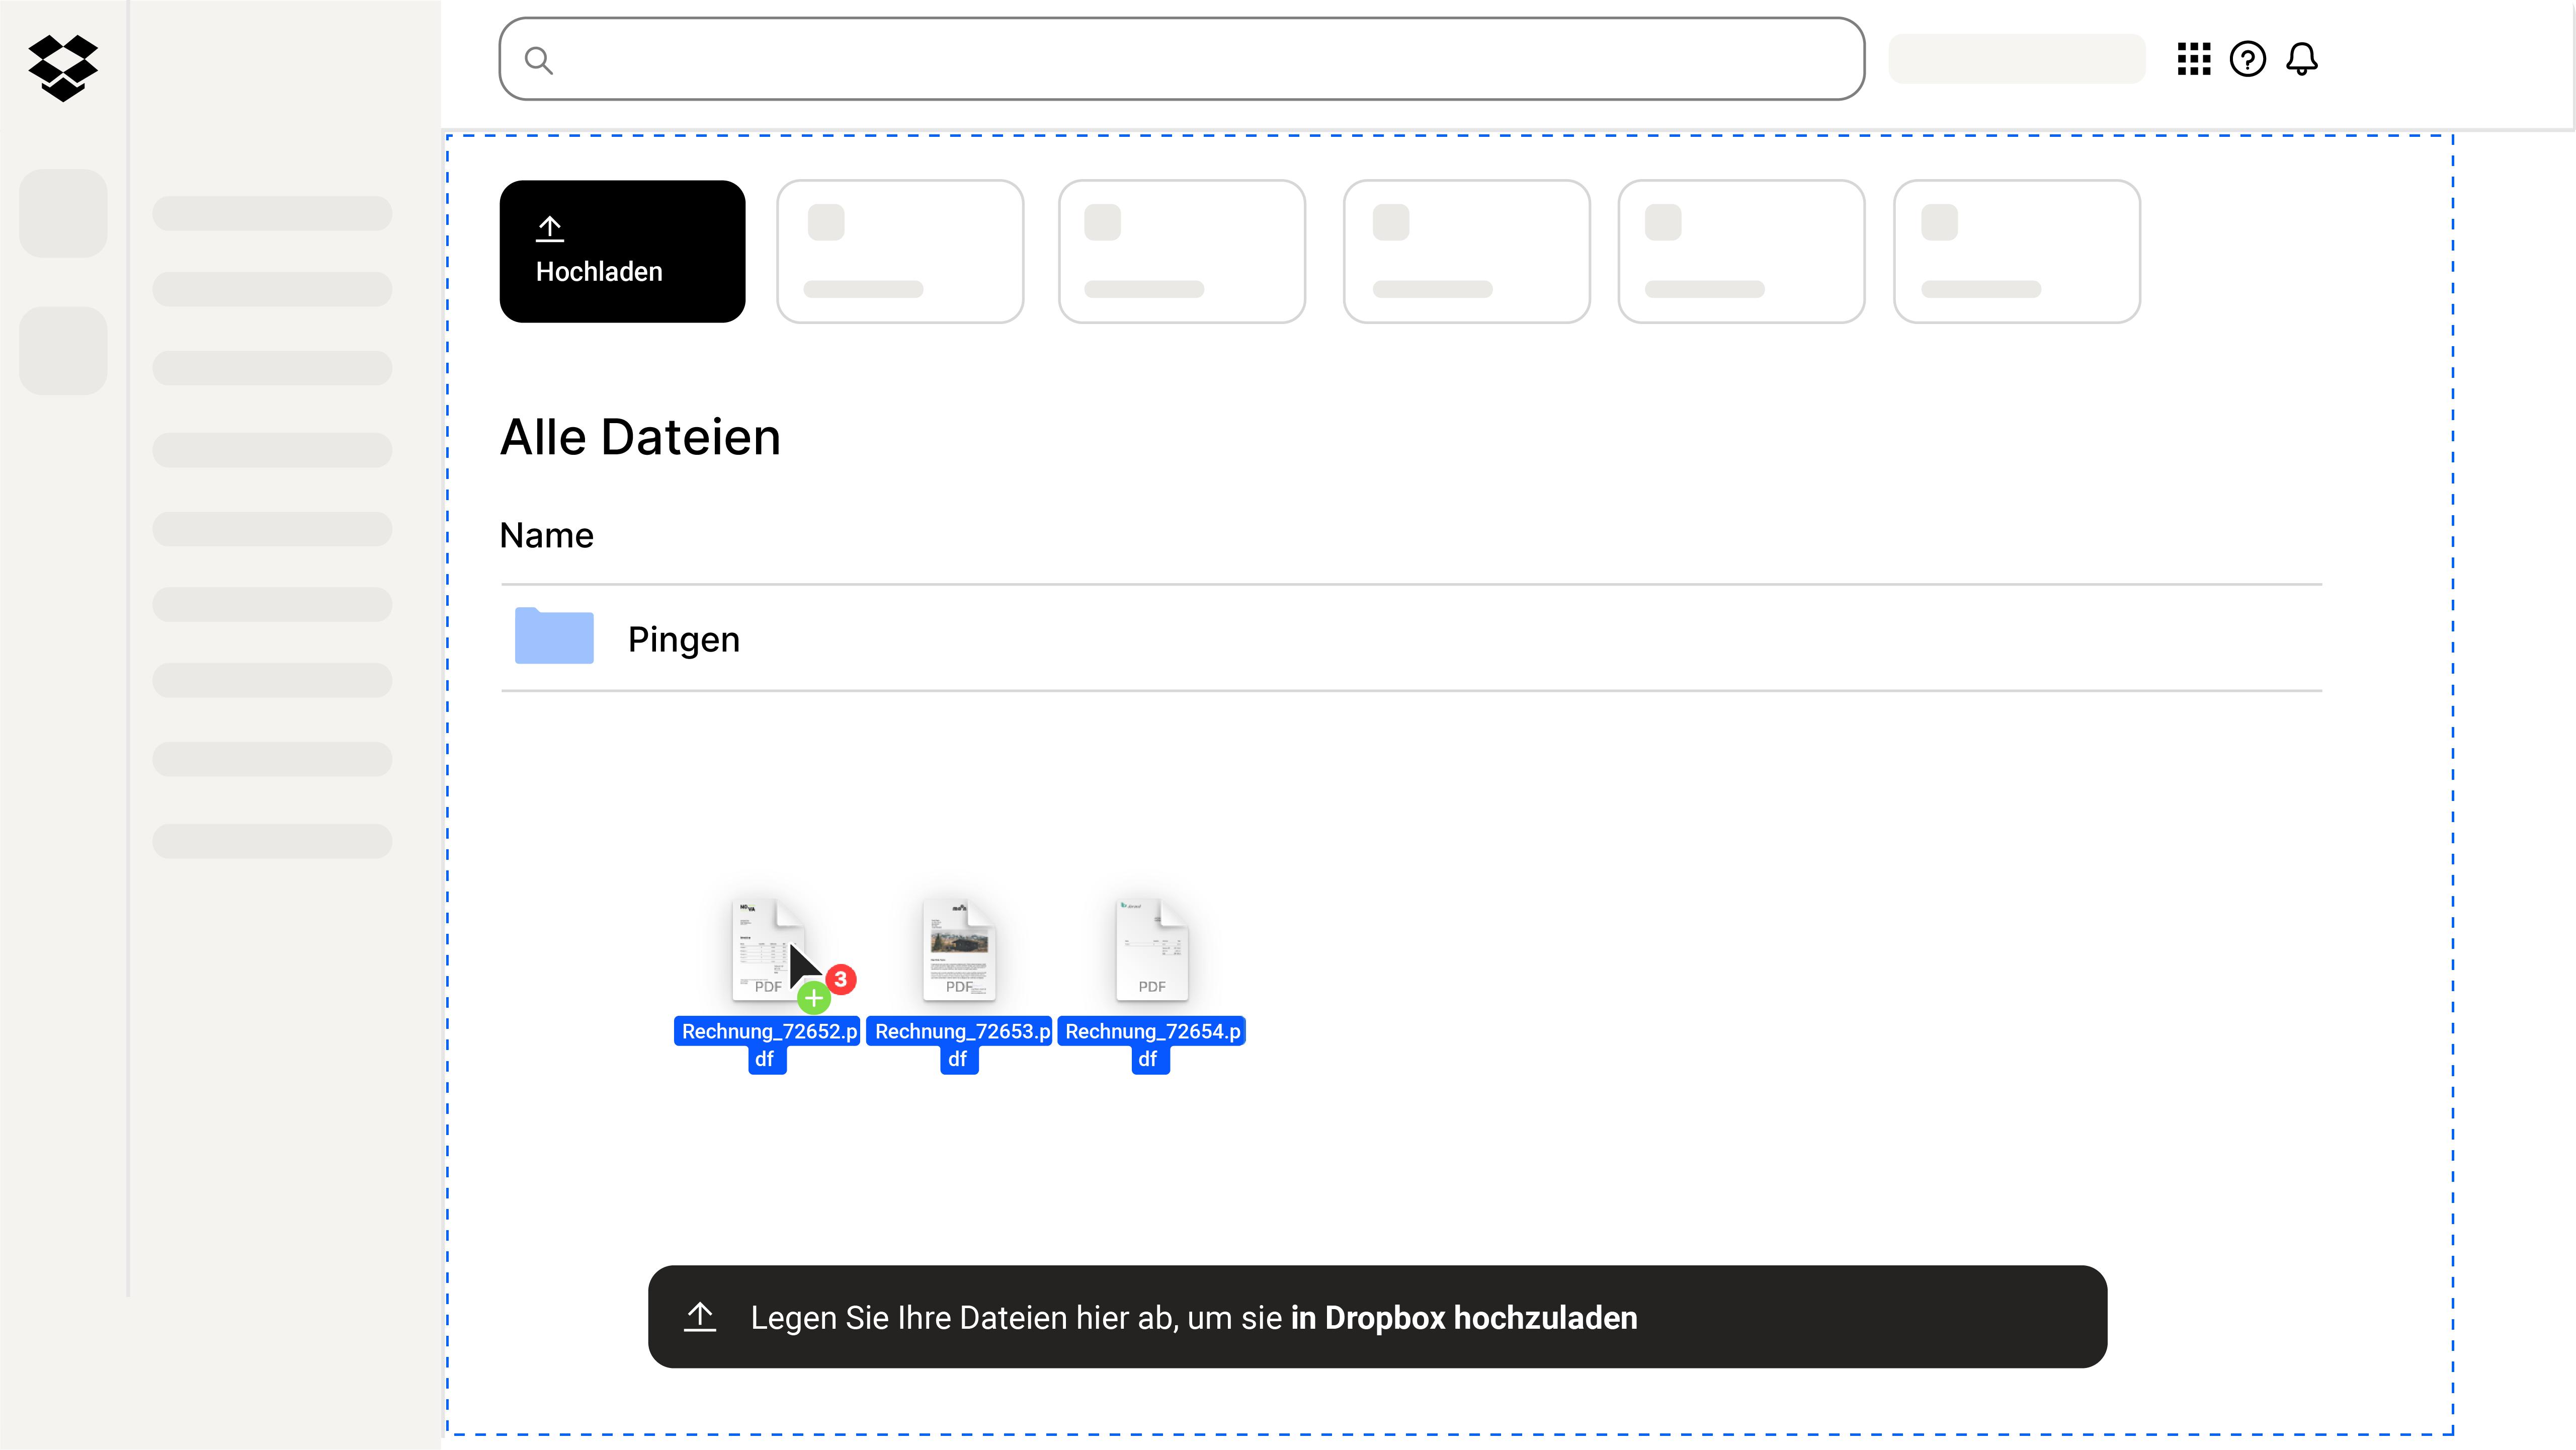Viewport: 2576px width, 1450px height.
Task: Sort files by the Name column header
Action: [x=546, y=535]
